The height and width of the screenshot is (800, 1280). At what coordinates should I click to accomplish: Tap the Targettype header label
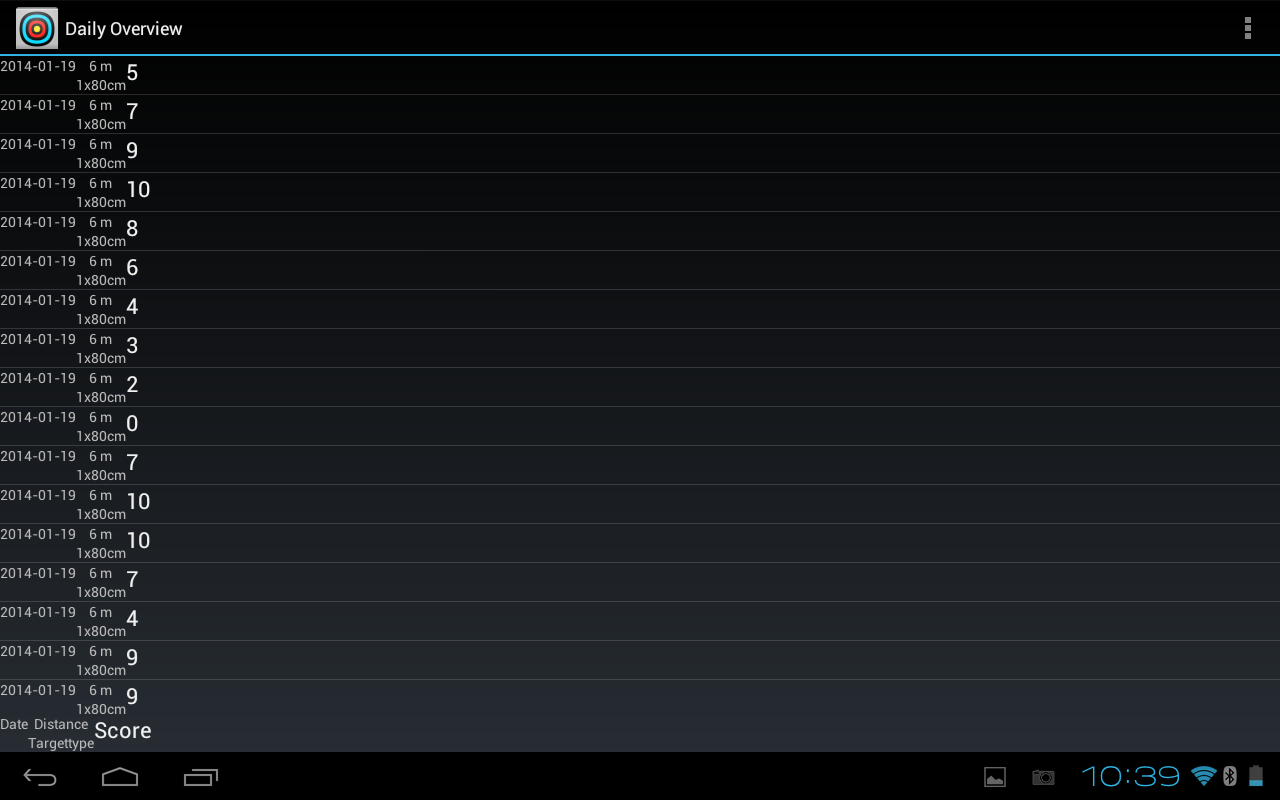point(61,744)
